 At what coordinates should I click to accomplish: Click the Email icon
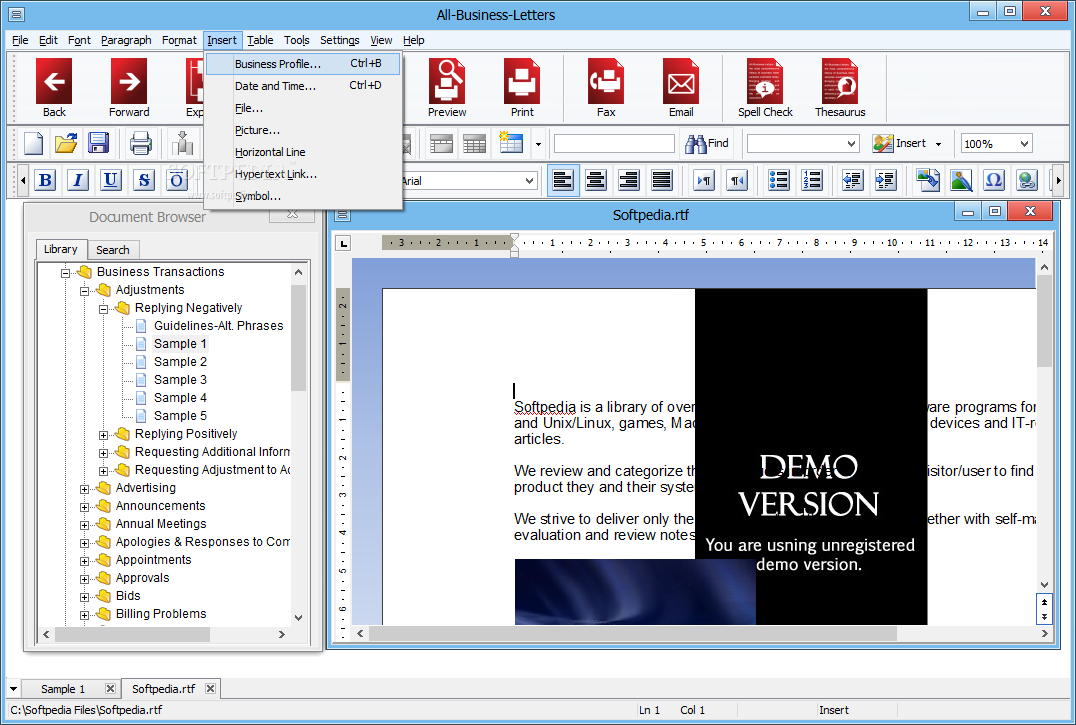tap(681, 88)
